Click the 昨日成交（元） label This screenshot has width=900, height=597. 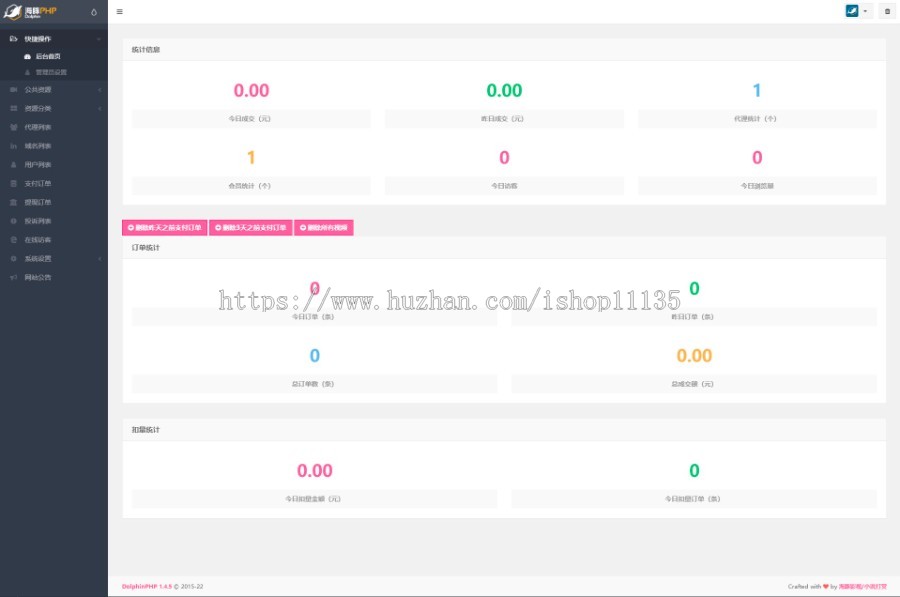pyautogui.click(x=502, y=119)
